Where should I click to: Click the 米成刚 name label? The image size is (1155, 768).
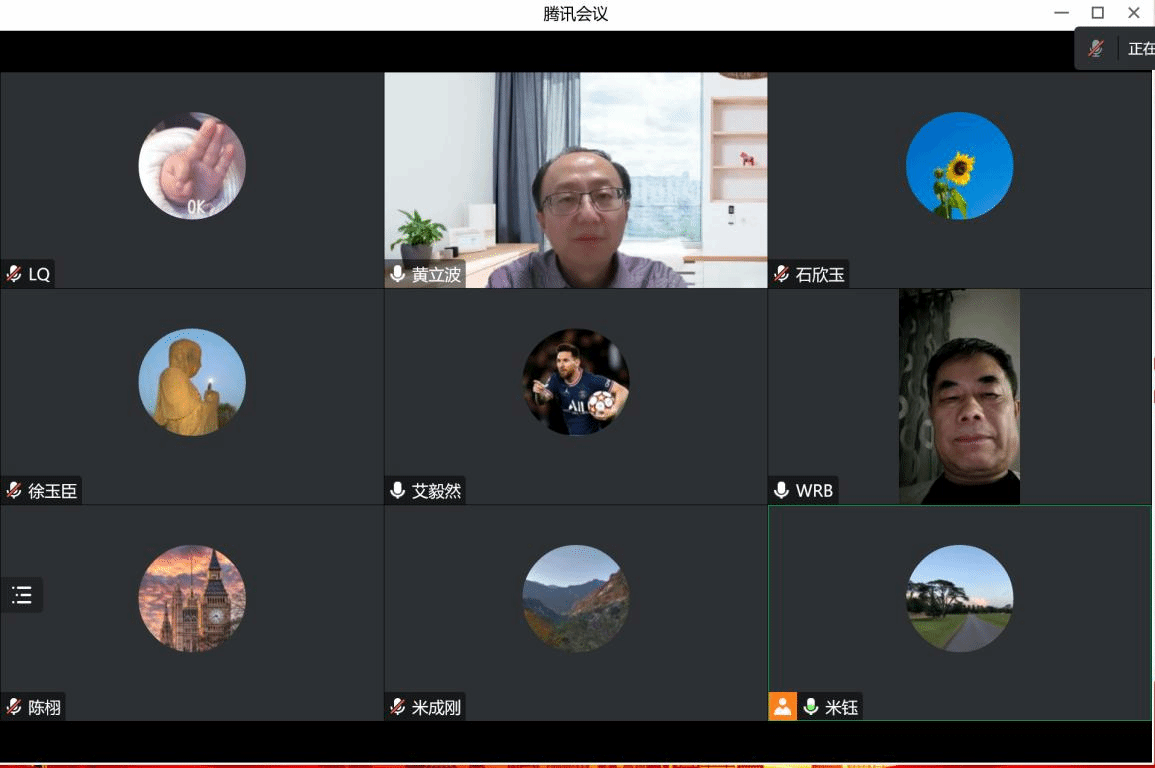(x=436, y=708)
